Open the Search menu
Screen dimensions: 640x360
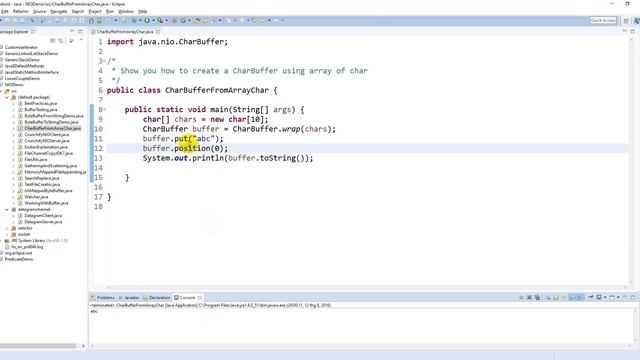[x=78, y=11]
